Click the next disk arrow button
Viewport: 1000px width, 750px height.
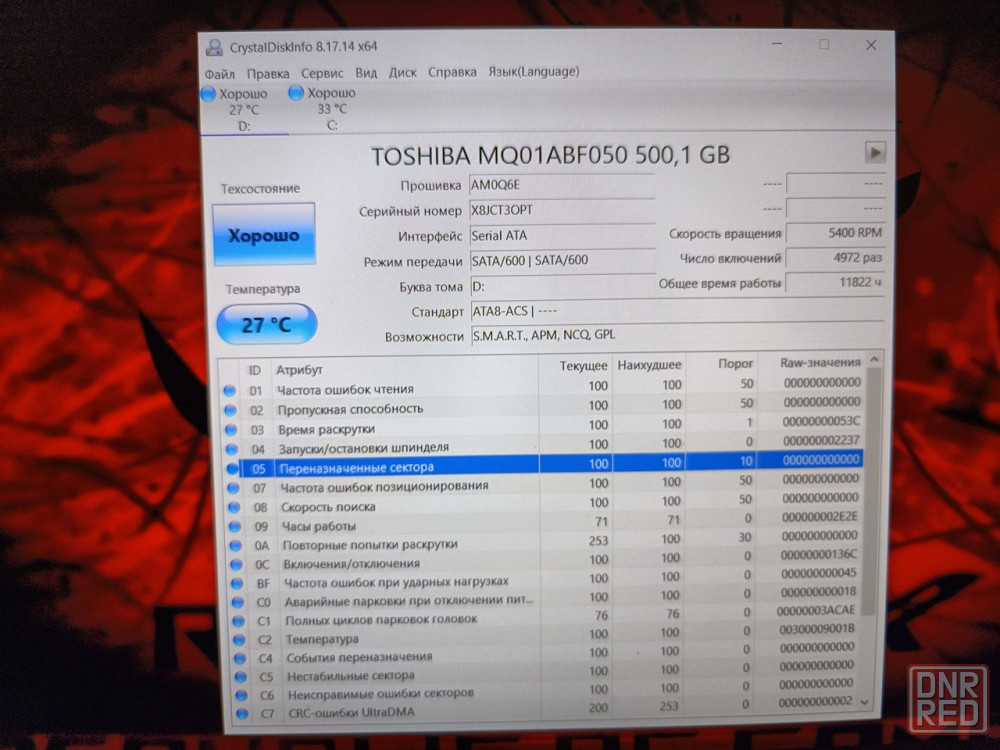point(875,152)
